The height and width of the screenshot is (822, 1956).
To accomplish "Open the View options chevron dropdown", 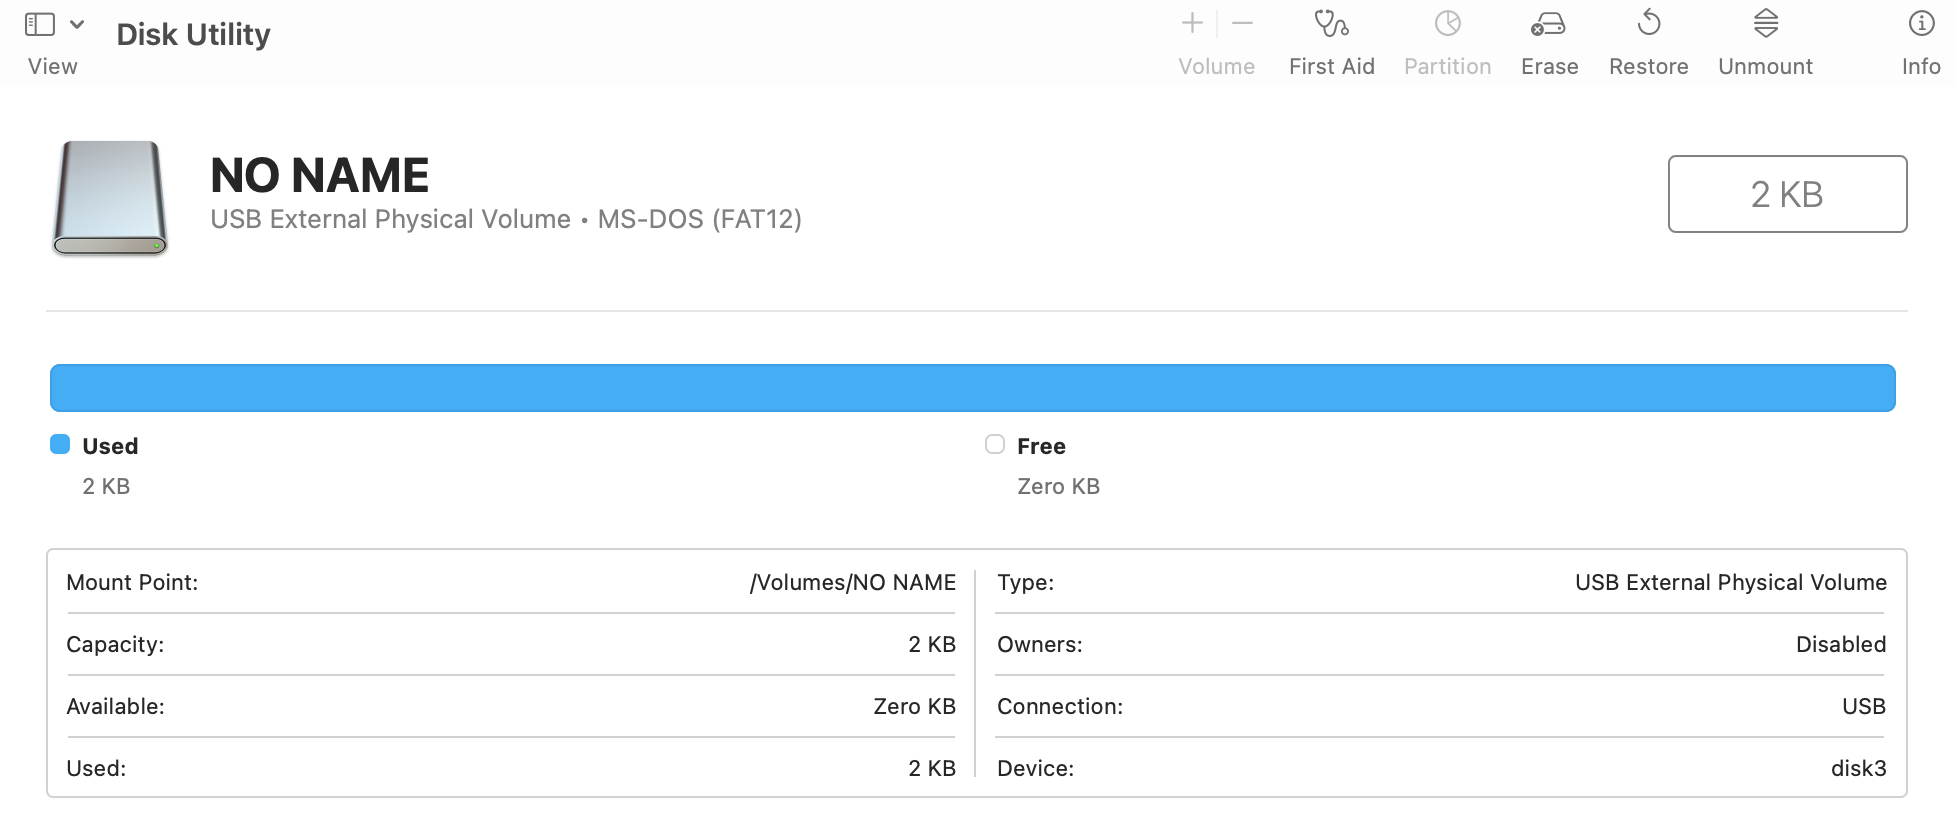I will (77, 24).
